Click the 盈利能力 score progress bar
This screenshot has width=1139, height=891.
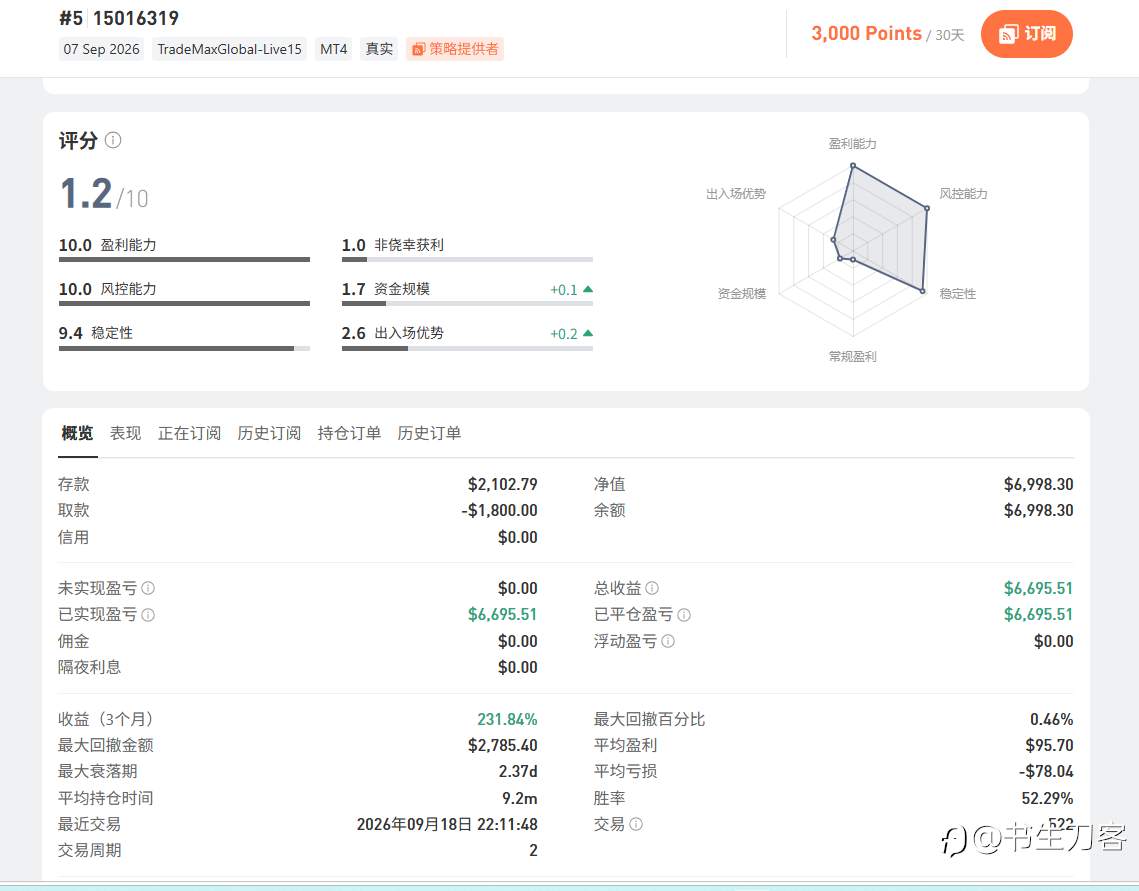185,259
